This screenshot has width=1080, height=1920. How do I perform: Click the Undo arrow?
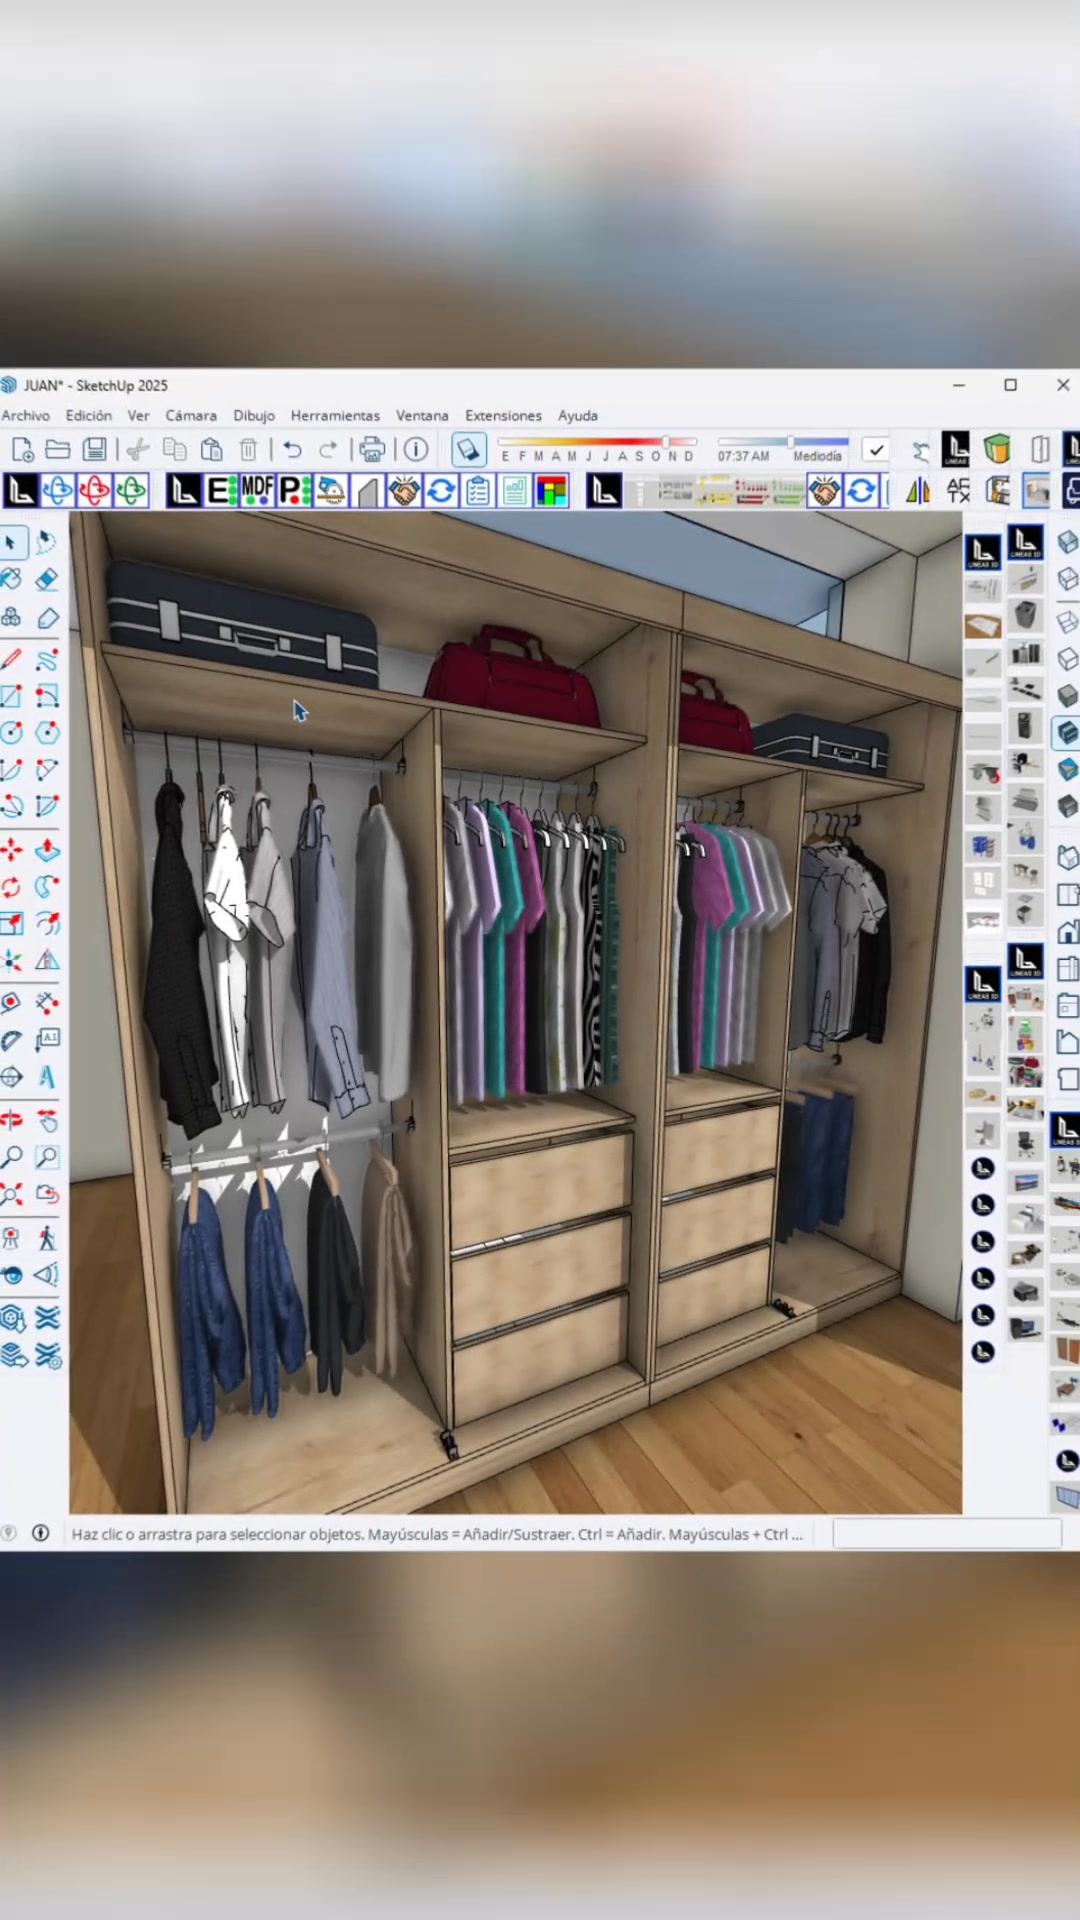coord(292,450)
